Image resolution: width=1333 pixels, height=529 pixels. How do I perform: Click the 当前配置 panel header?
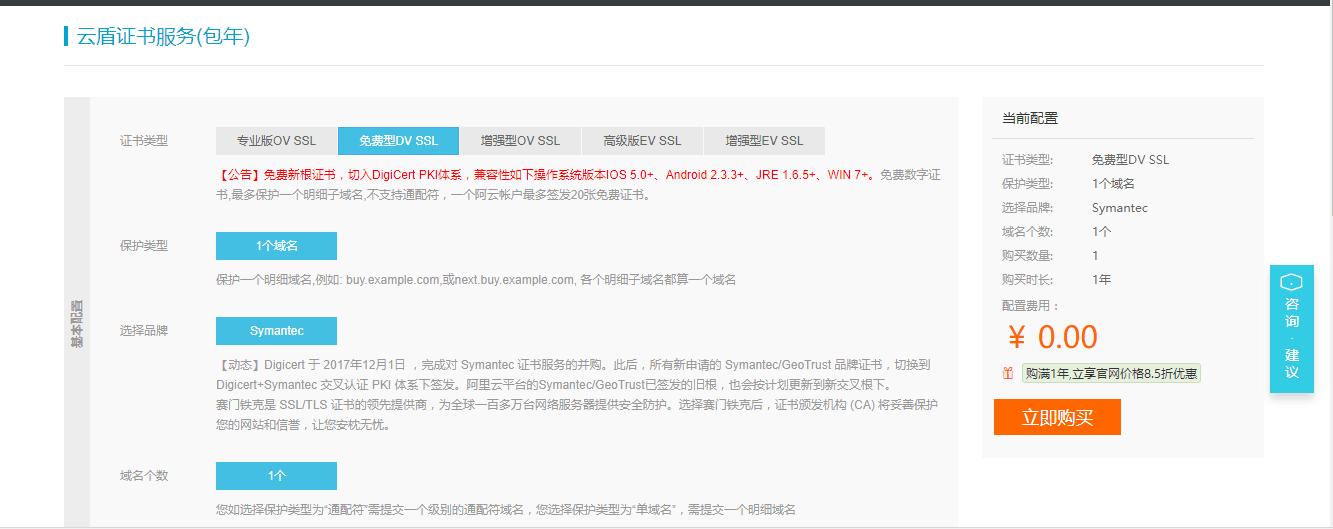1030,118
